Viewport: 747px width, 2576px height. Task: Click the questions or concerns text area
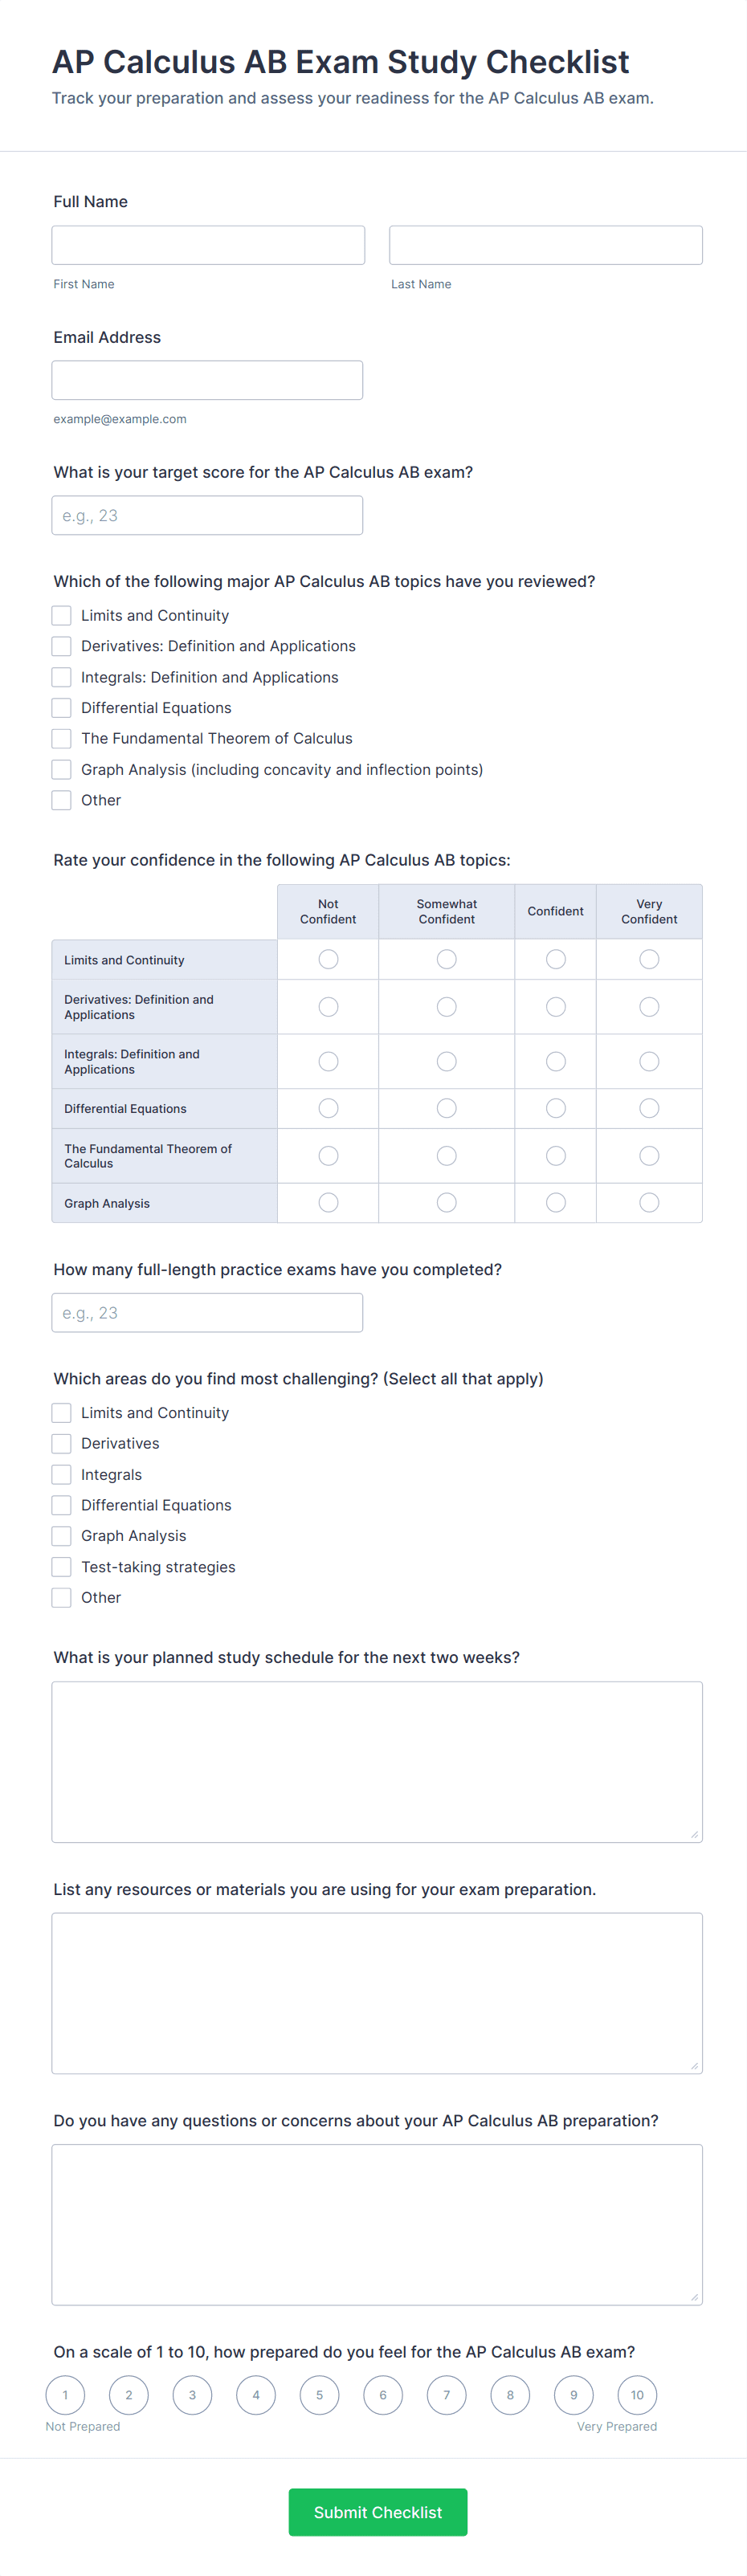point(377,2225)
